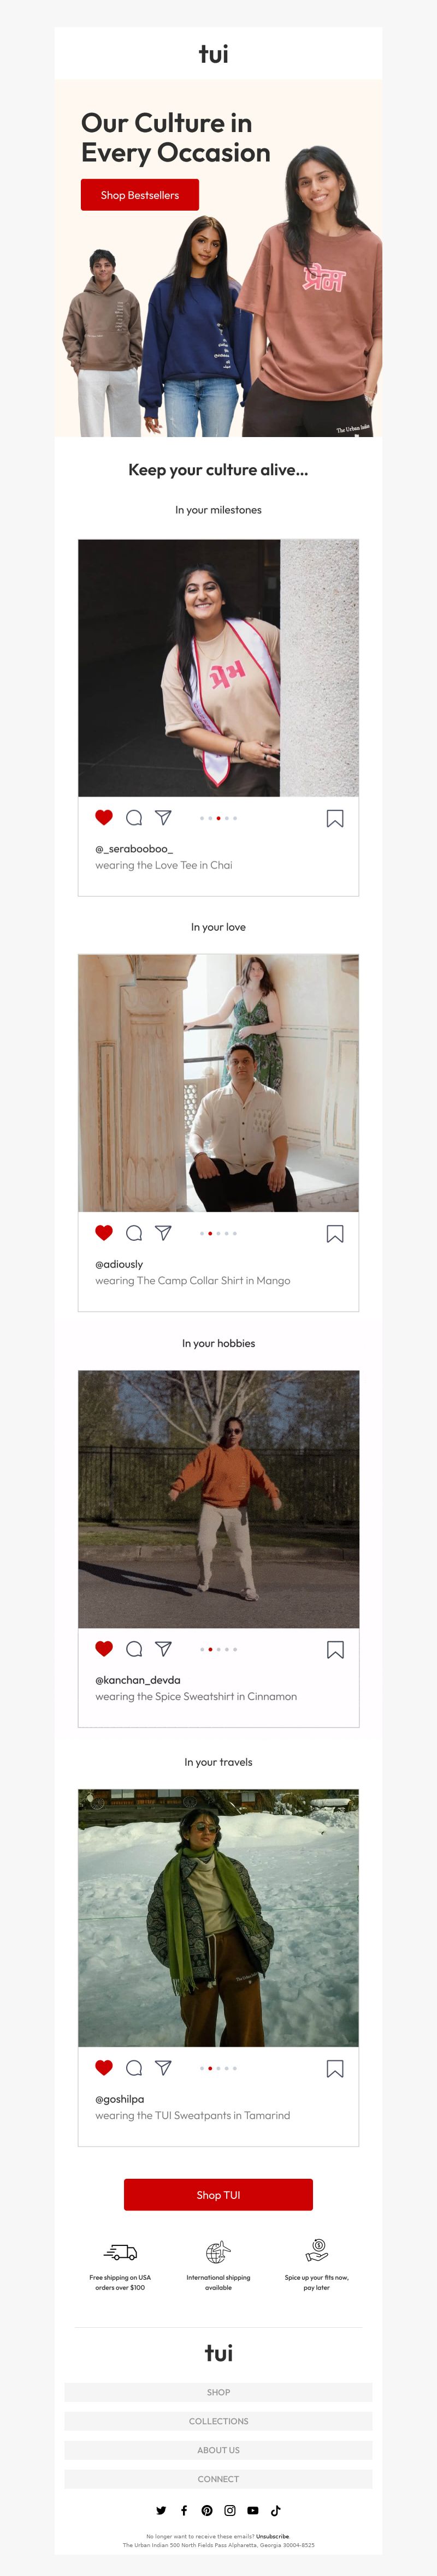The width and height of the screenshot is (437, 2576).
Task: Click the heart icon on @_serabooboo_ post
Action: click(104, 817)
